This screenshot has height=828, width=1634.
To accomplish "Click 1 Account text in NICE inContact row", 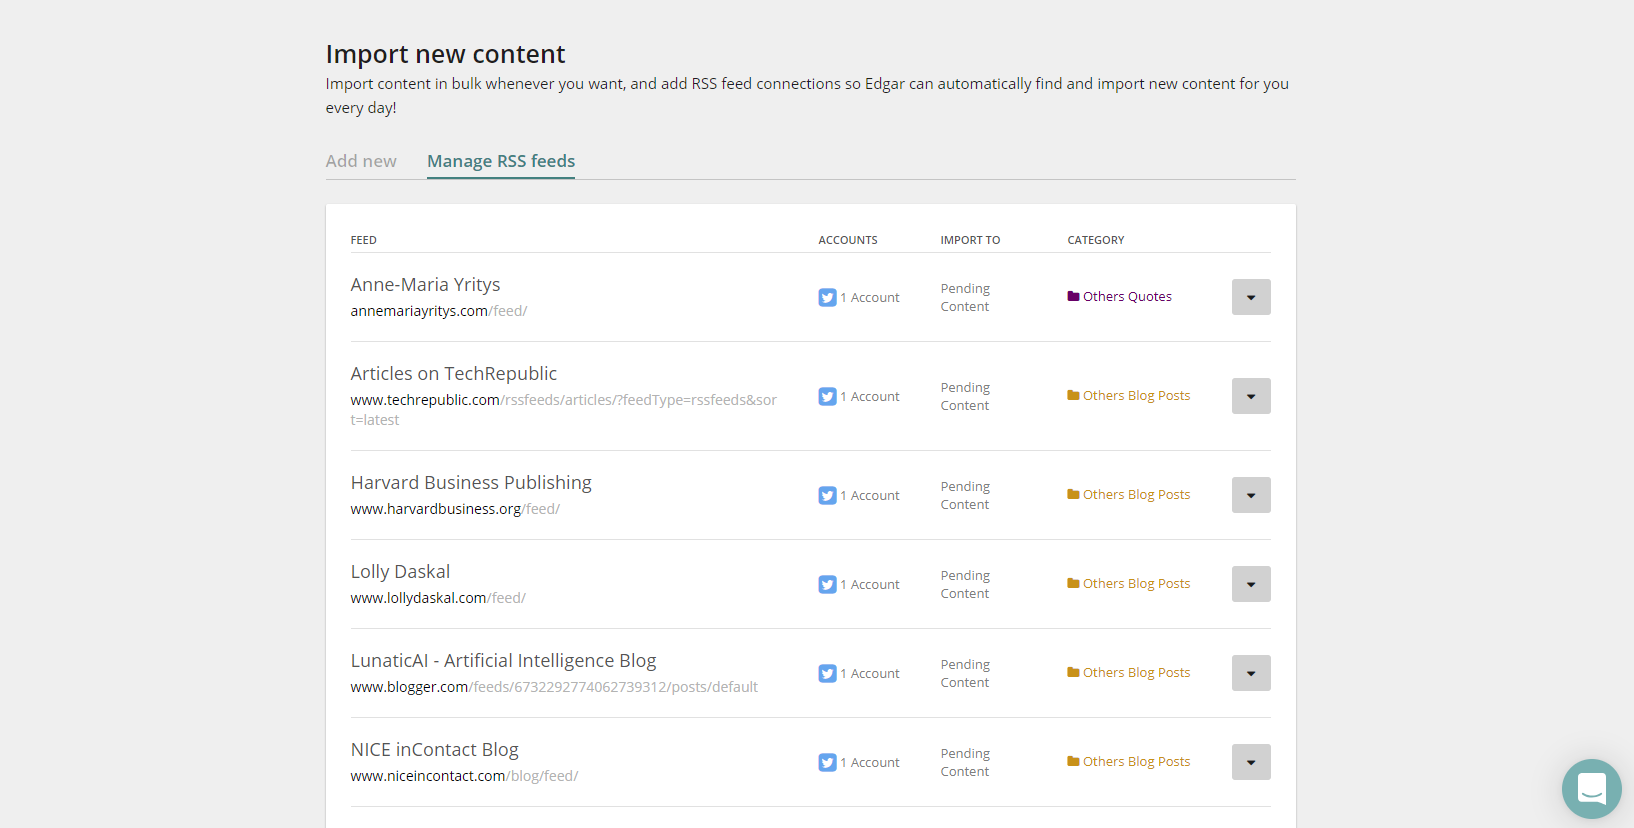I will tap(870, 763).
